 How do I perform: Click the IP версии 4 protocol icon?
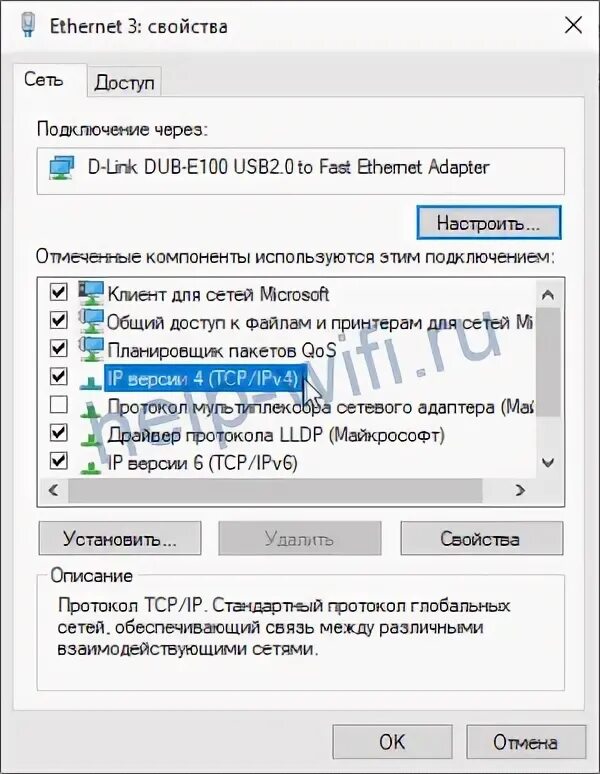point(91,381)
